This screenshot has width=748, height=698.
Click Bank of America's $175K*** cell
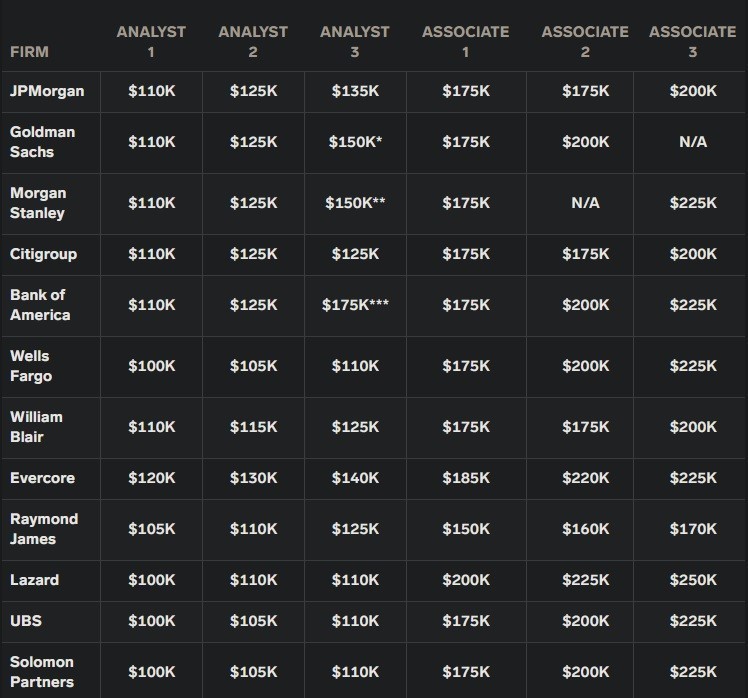[355, 305]
